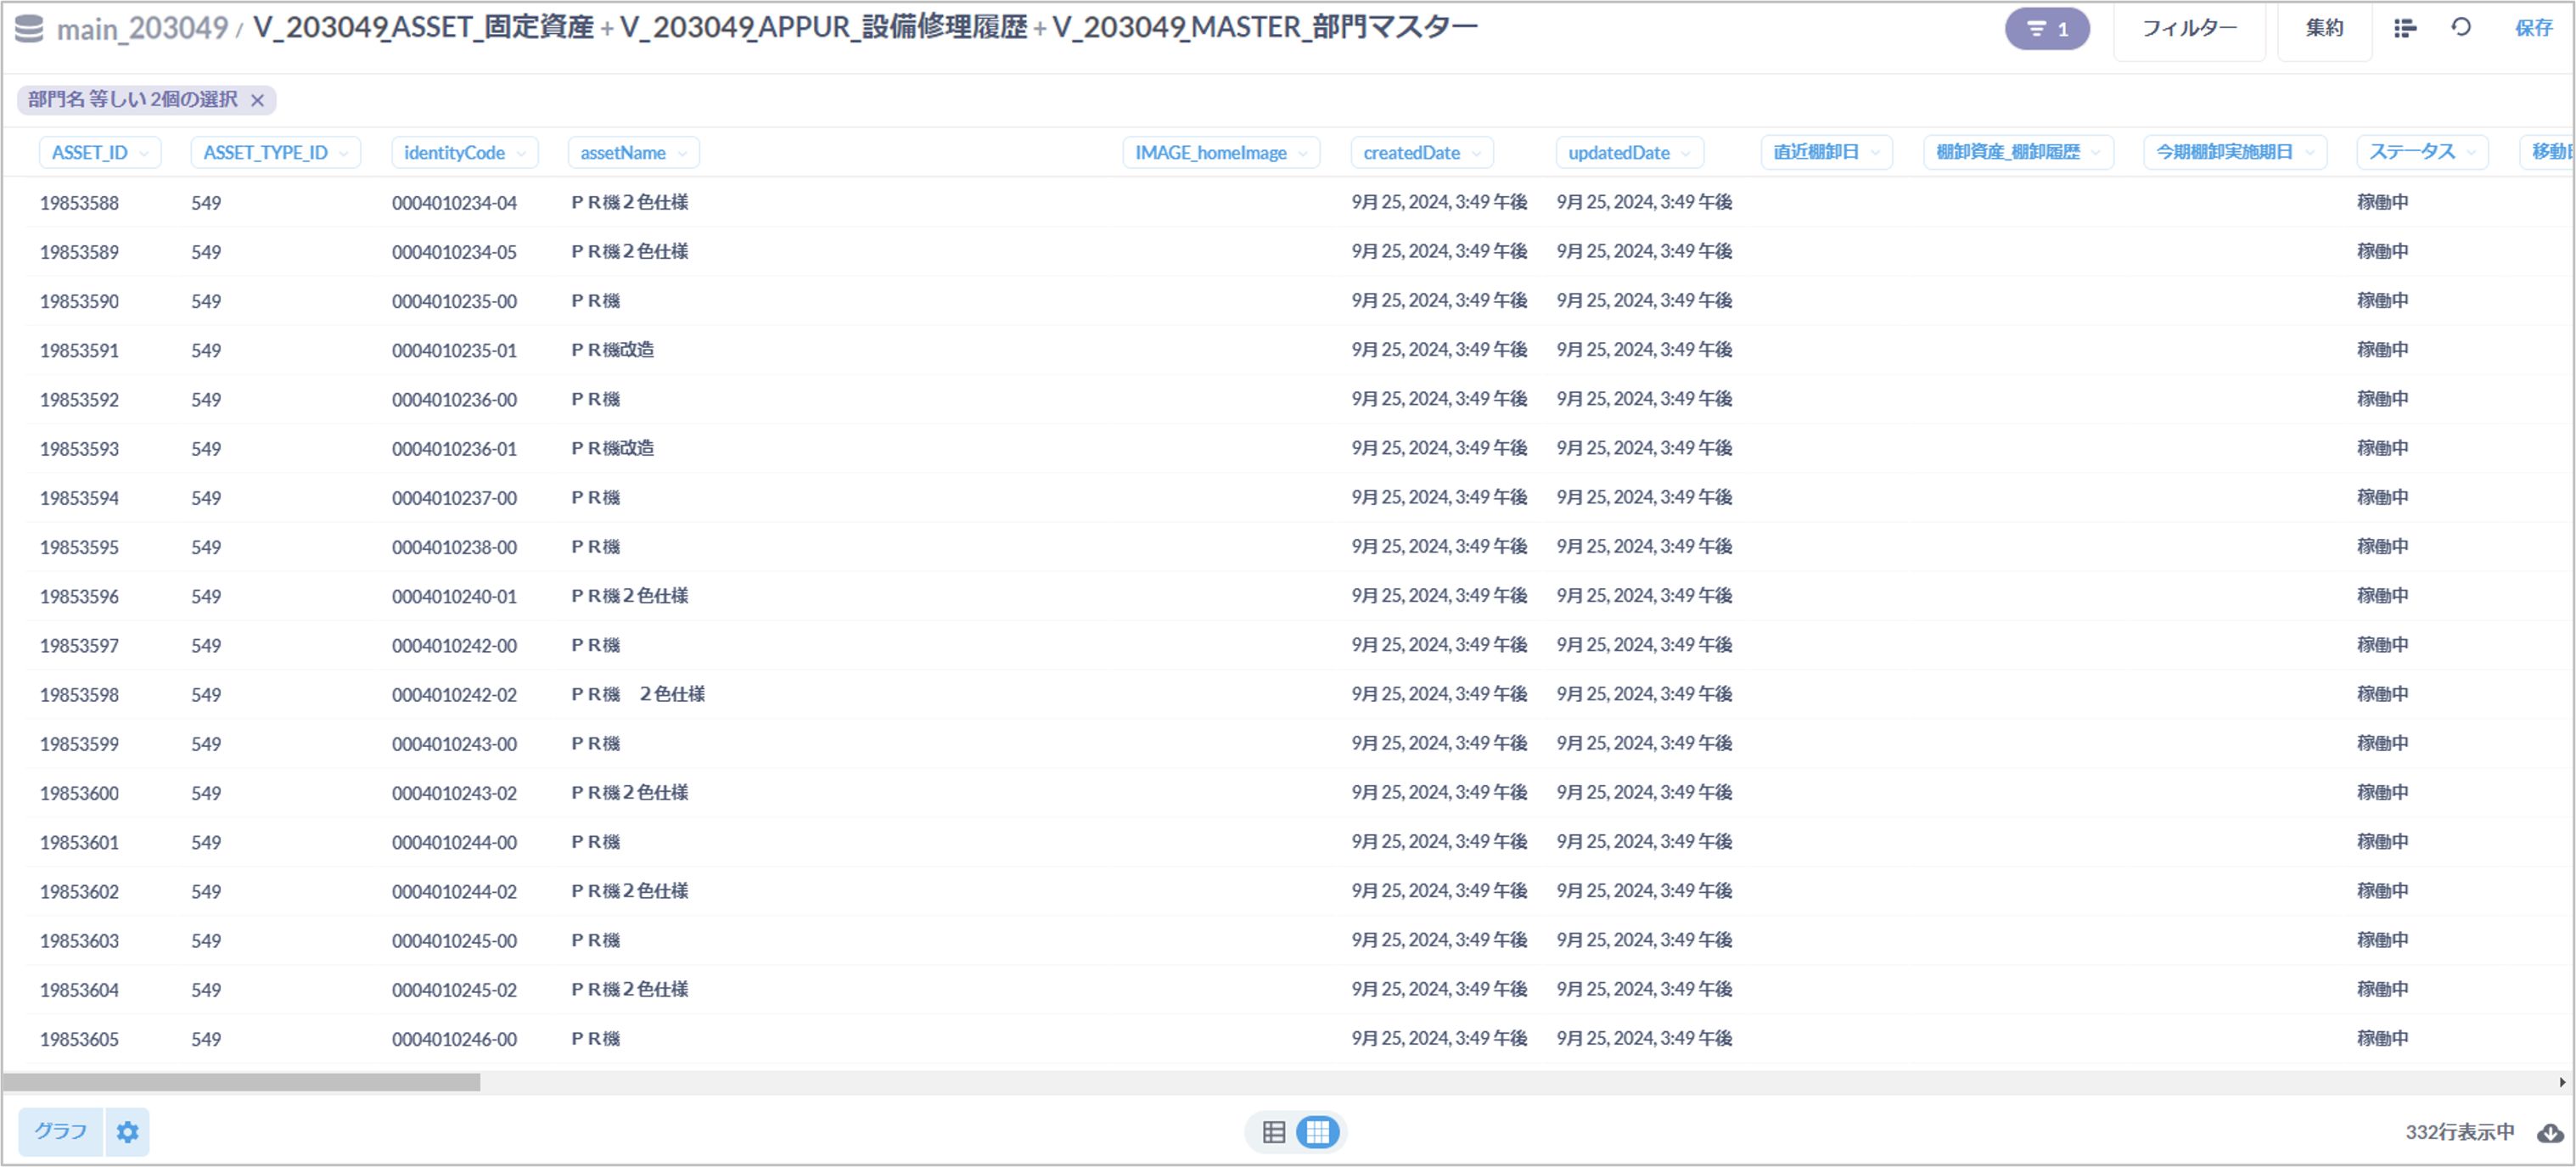Open フィルター button
The height and width of the screenshot is (1167, 2576).
tap(2189, 29)
